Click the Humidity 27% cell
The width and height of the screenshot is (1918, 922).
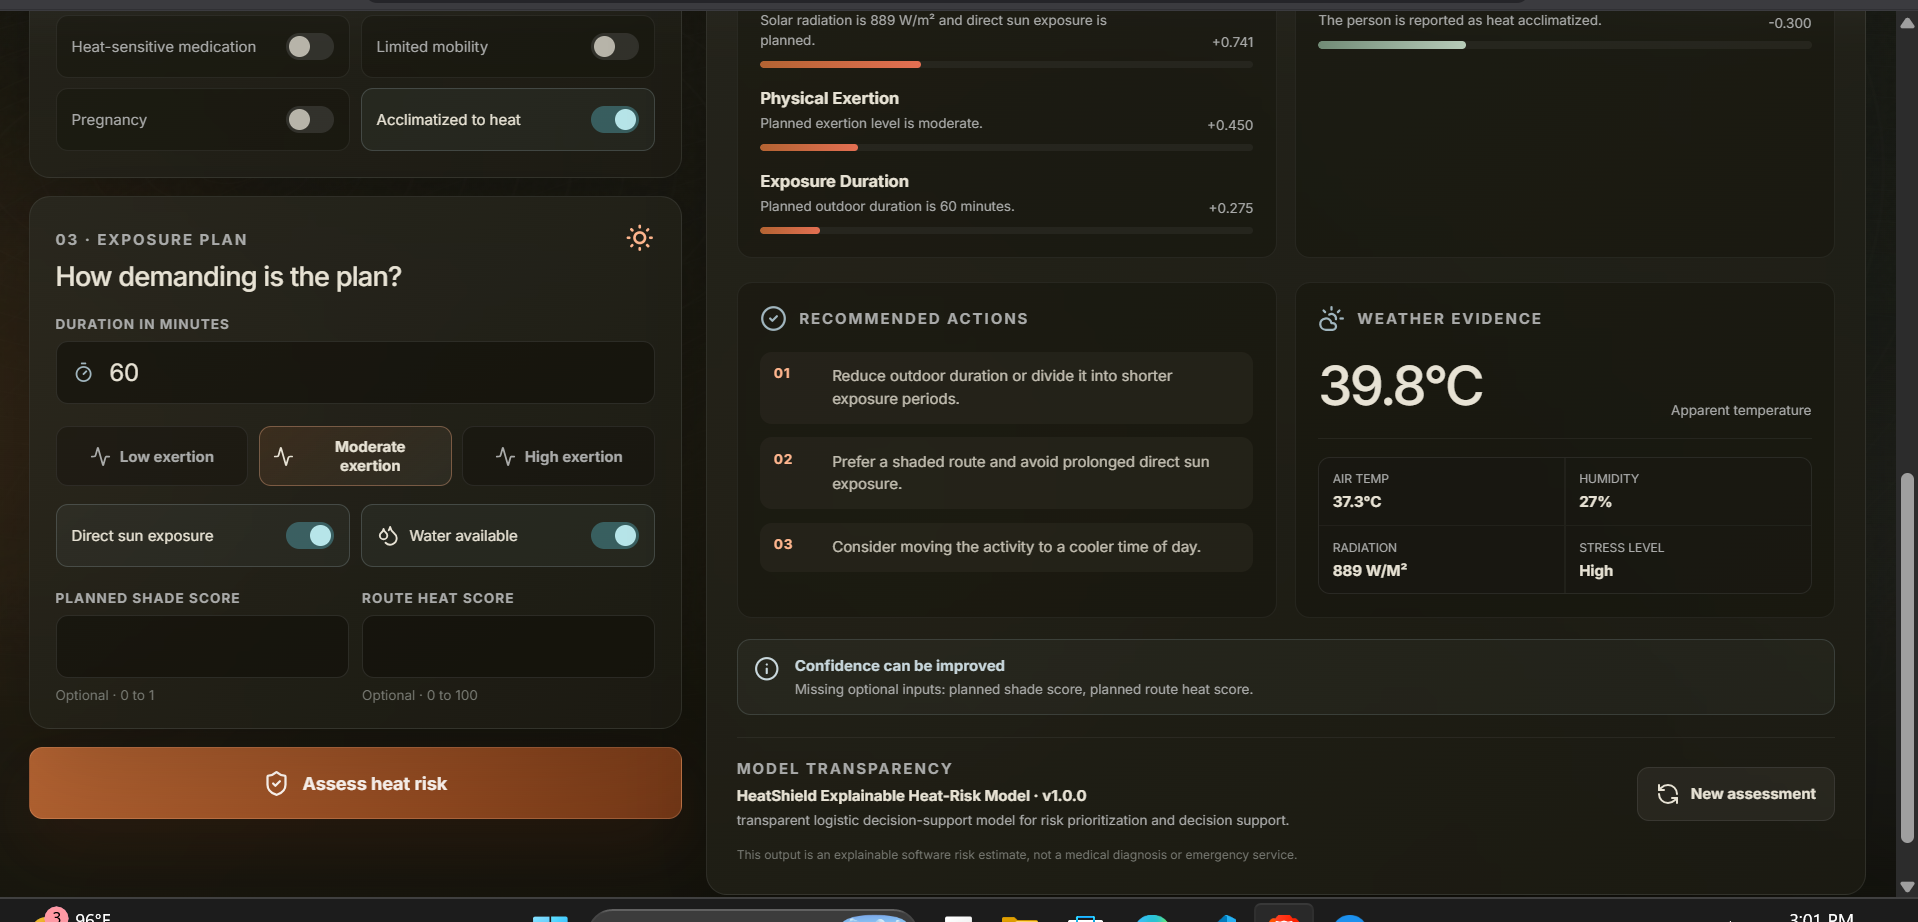point(1688,491)
